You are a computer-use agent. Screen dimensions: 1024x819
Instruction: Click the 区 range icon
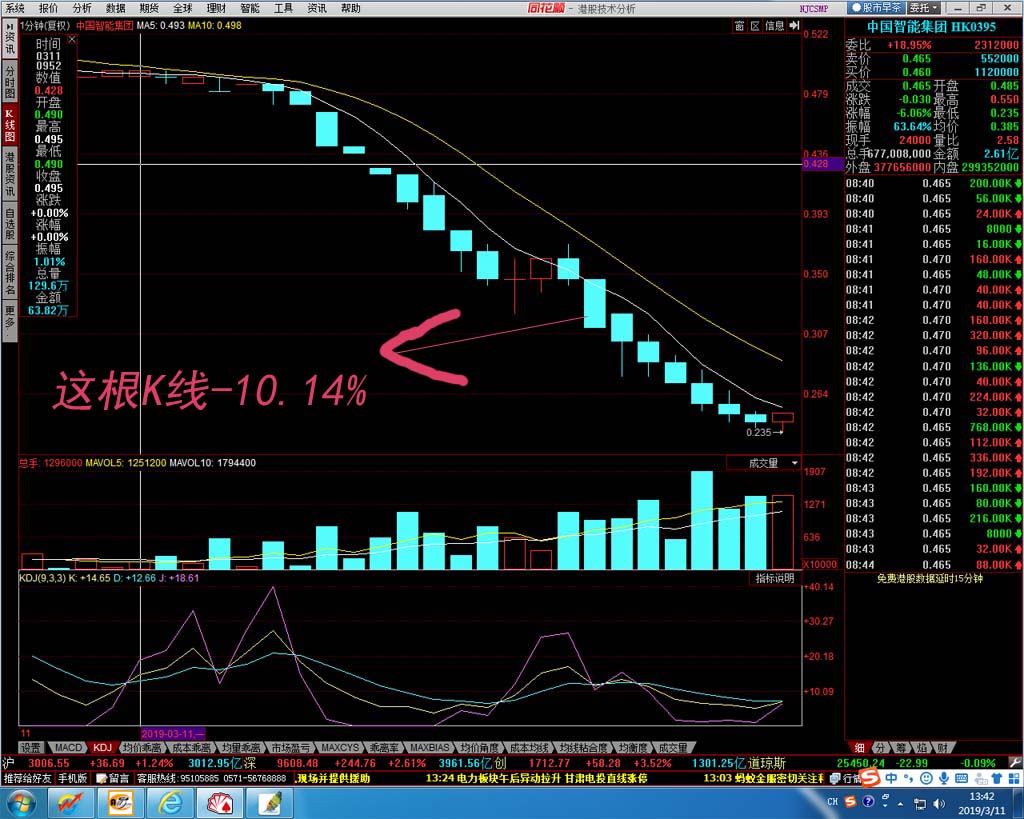pyautogui.click(x=755, y=25)
